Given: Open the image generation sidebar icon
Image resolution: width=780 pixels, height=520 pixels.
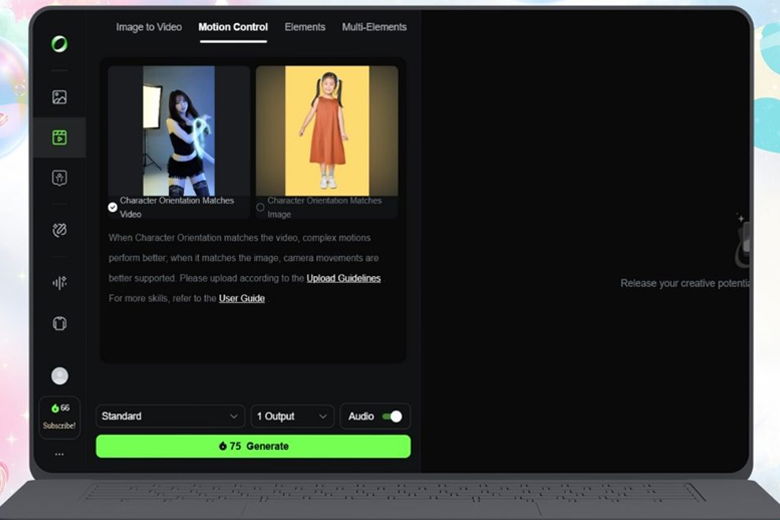Looking at the screenshot, I should (59, 97).
